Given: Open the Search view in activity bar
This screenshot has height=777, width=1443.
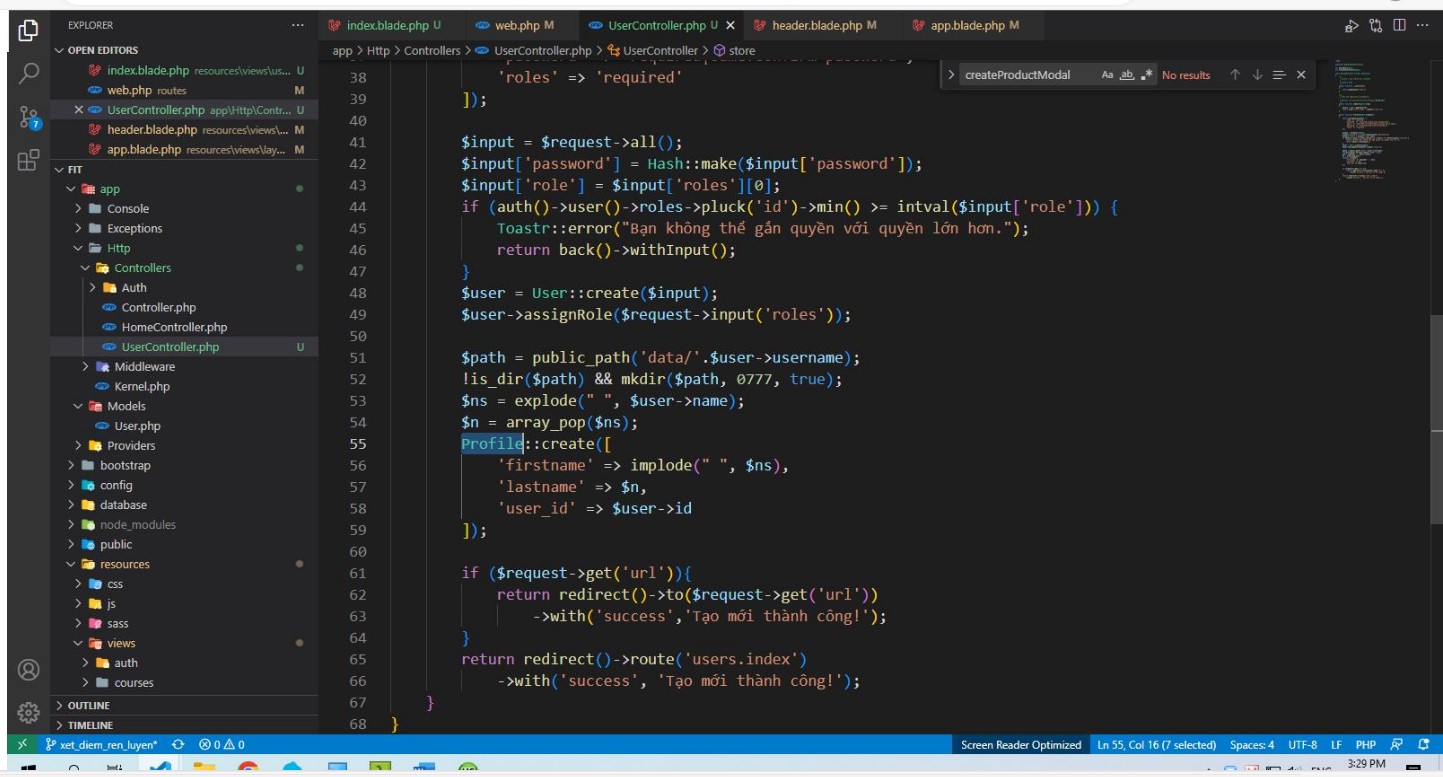Looking at the screenshot, I should coord(29,73).
